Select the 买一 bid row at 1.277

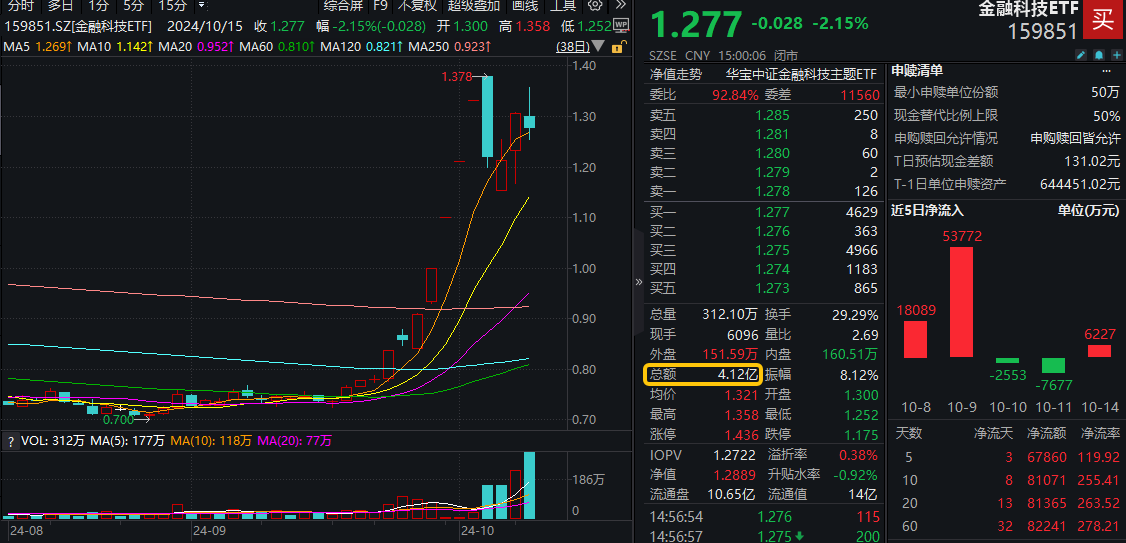764,212
